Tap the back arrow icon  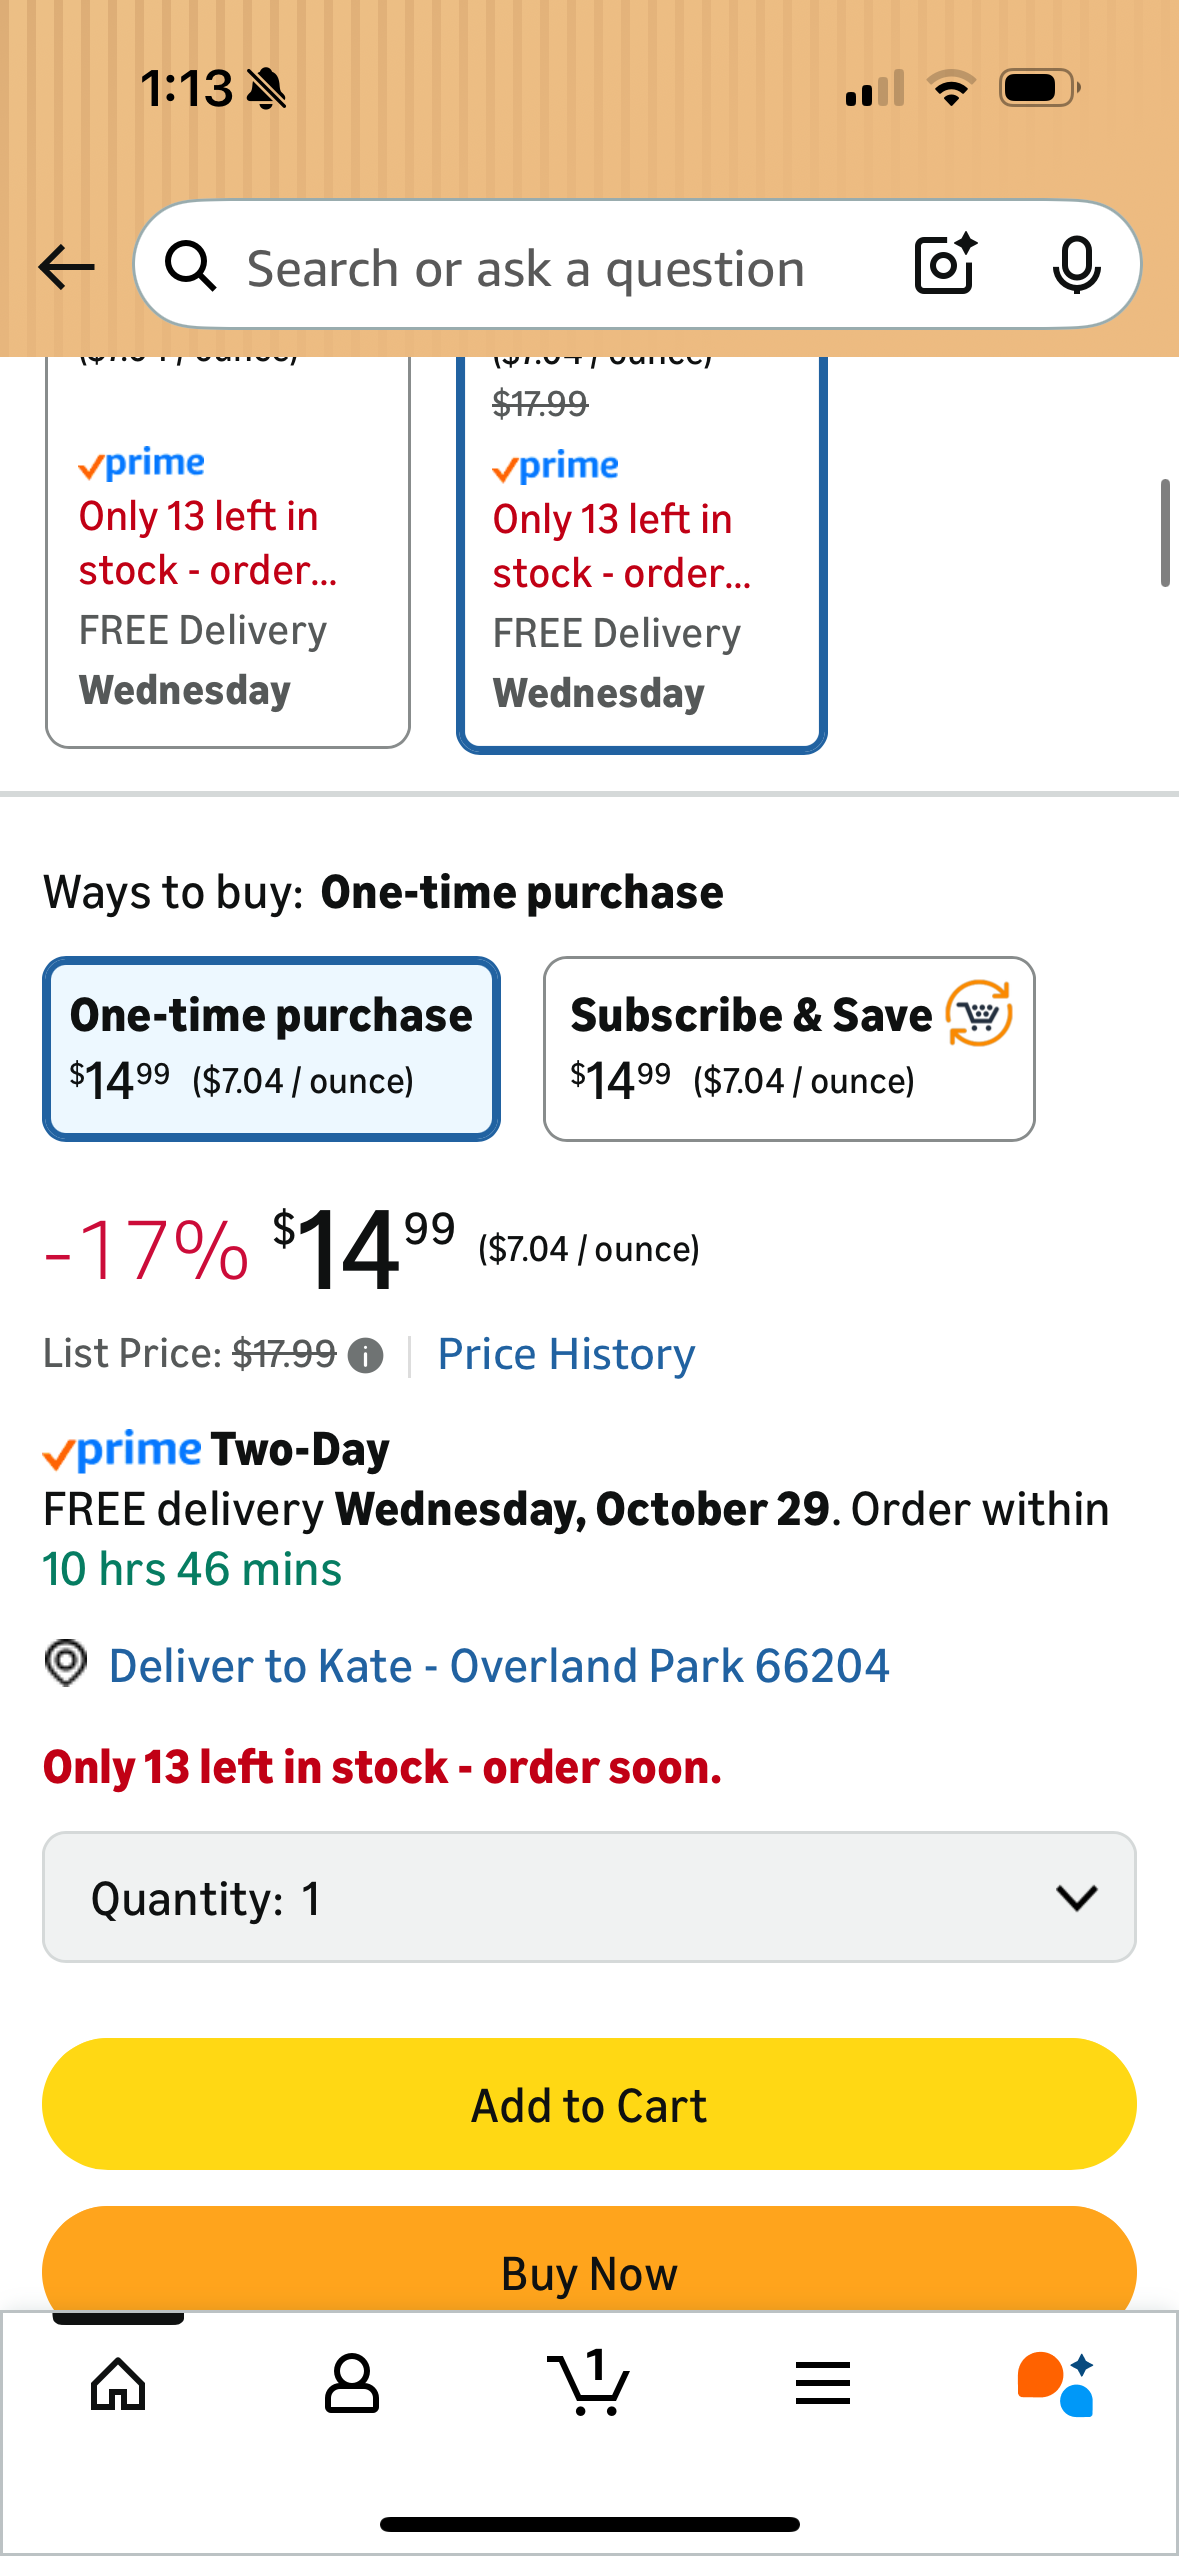(66, 267)
